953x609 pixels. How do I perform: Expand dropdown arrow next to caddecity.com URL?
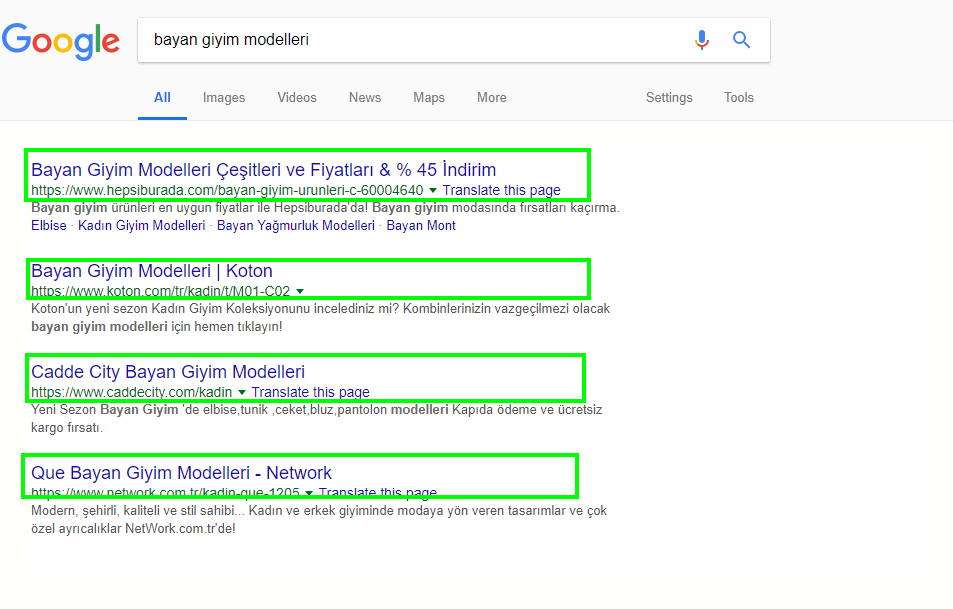point(242,393)
